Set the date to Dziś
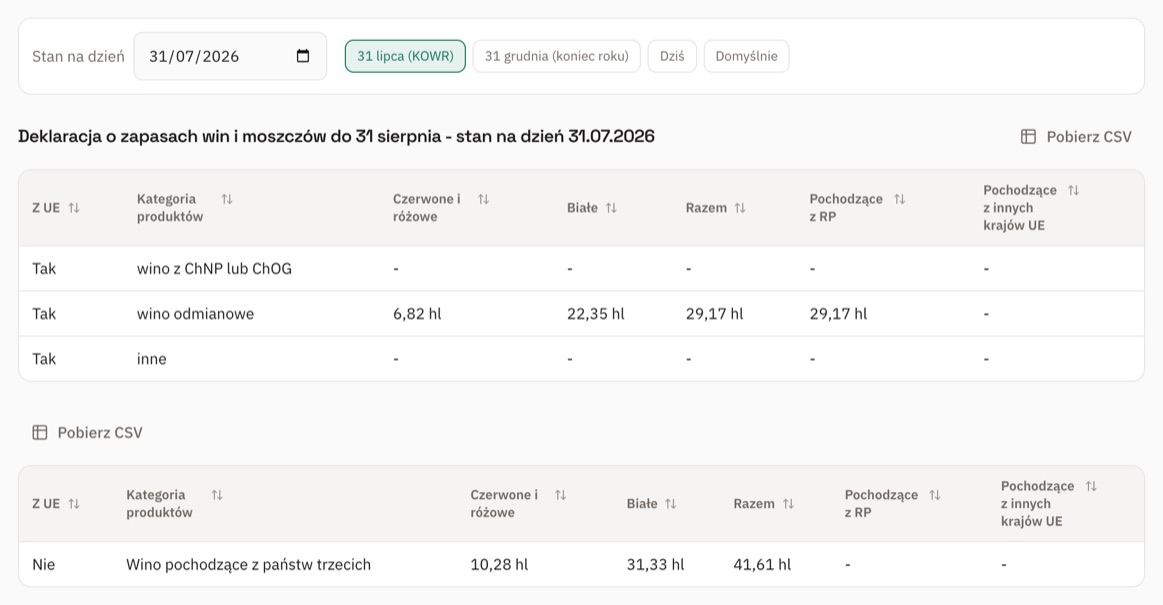The height and width of the screenshot is (605, 1163). pyautogui.click(x=672, y=56)
